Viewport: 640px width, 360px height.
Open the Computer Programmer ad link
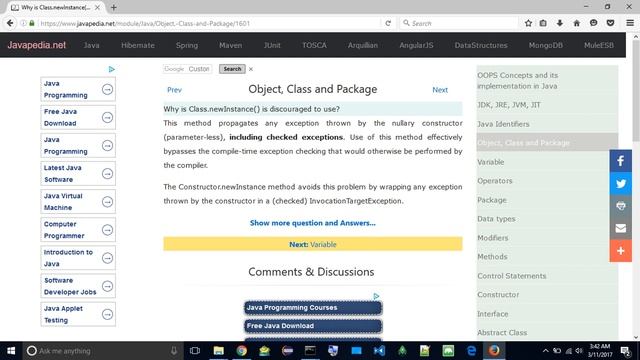point(78,230)
